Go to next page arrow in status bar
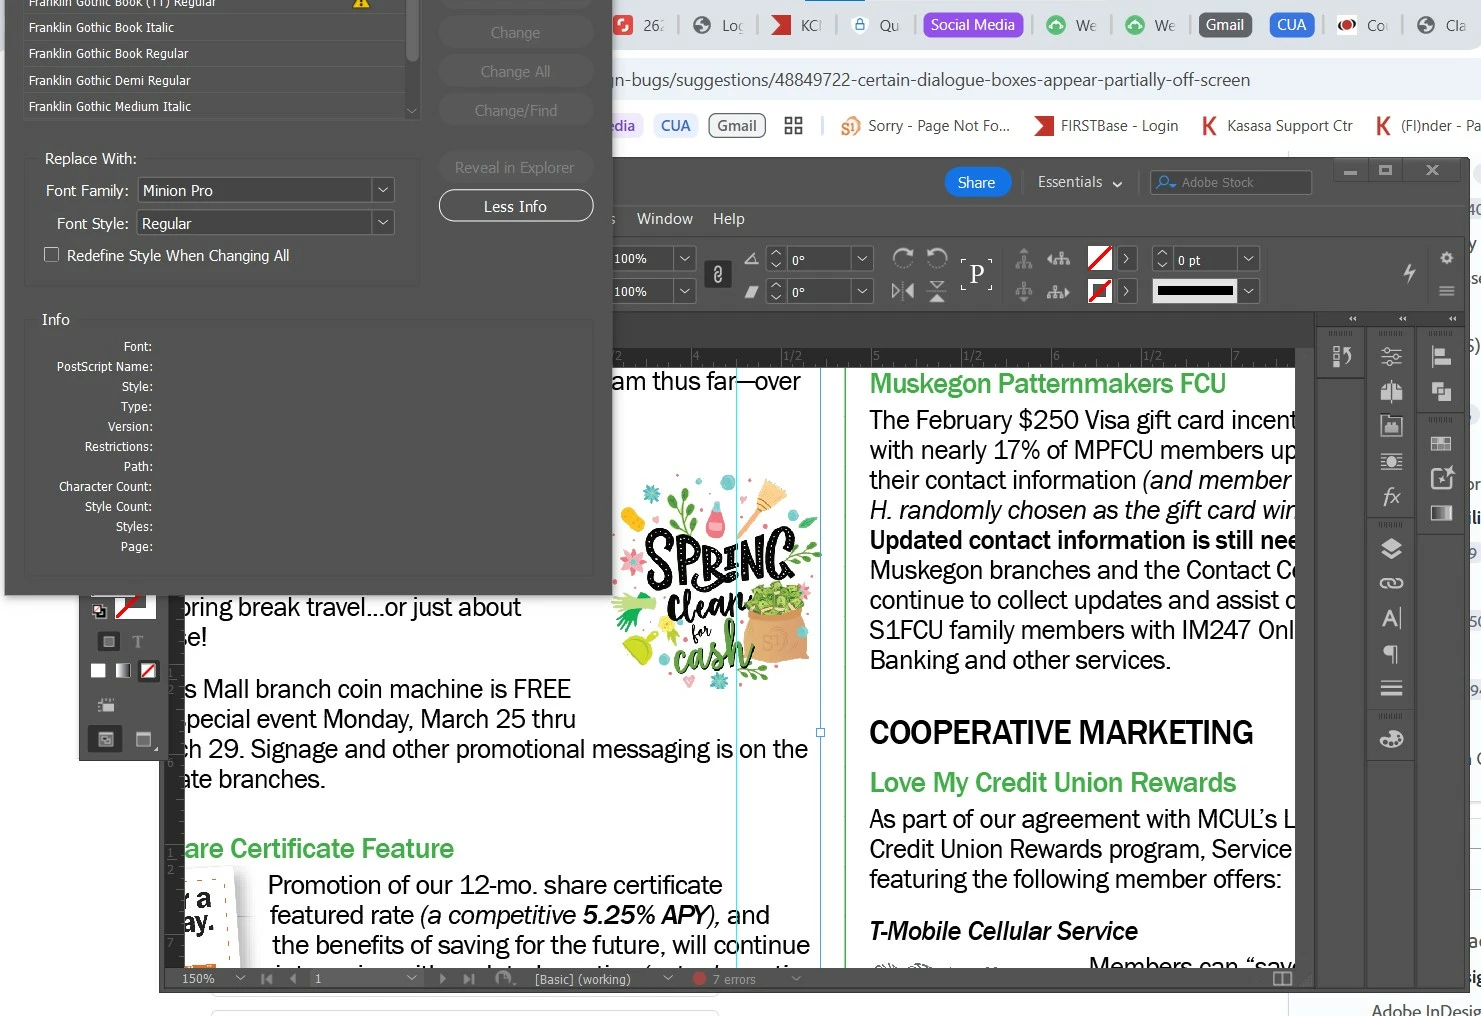The height and width of the screenshot is (1016, 1481). (442, 979)
